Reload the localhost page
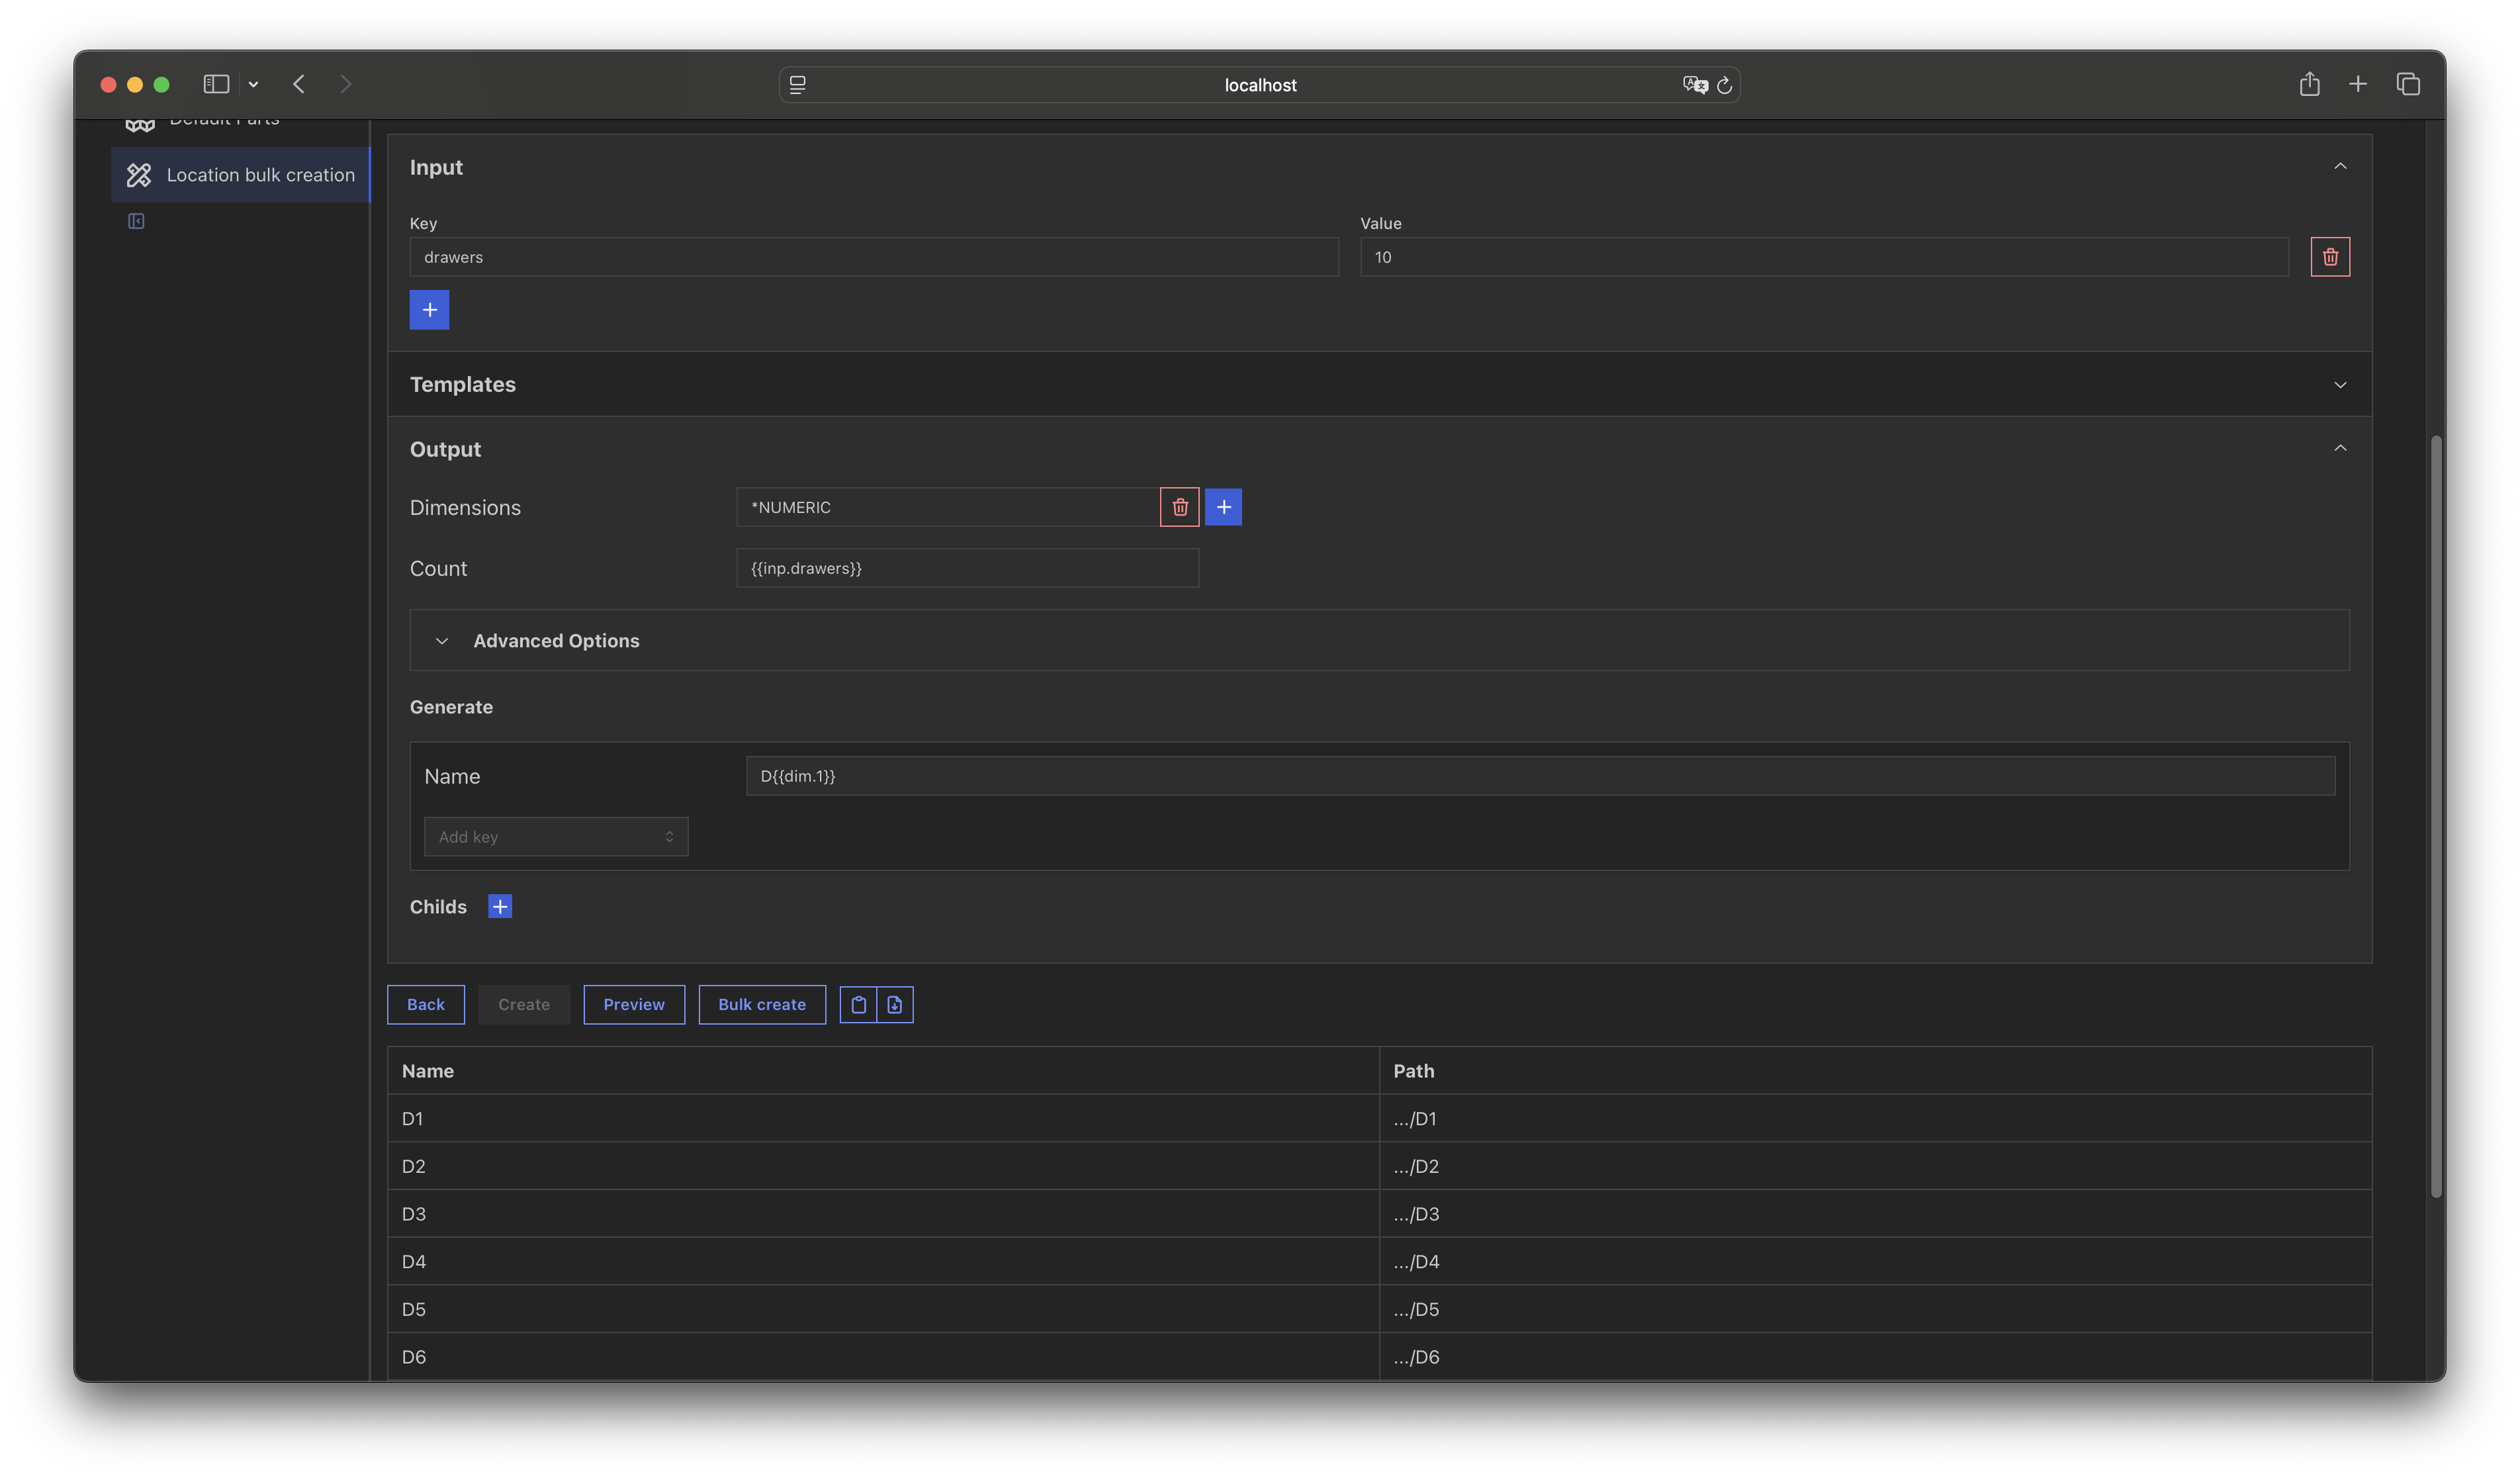The image size is (2520, 1480). click(x=1724, y=85)
